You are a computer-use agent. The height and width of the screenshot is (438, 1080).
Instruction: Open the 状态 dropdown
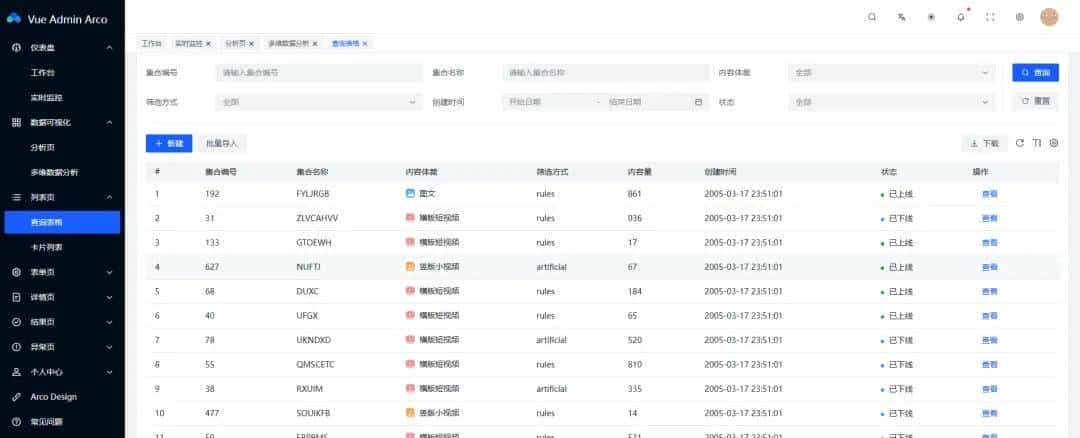(891, 102)
